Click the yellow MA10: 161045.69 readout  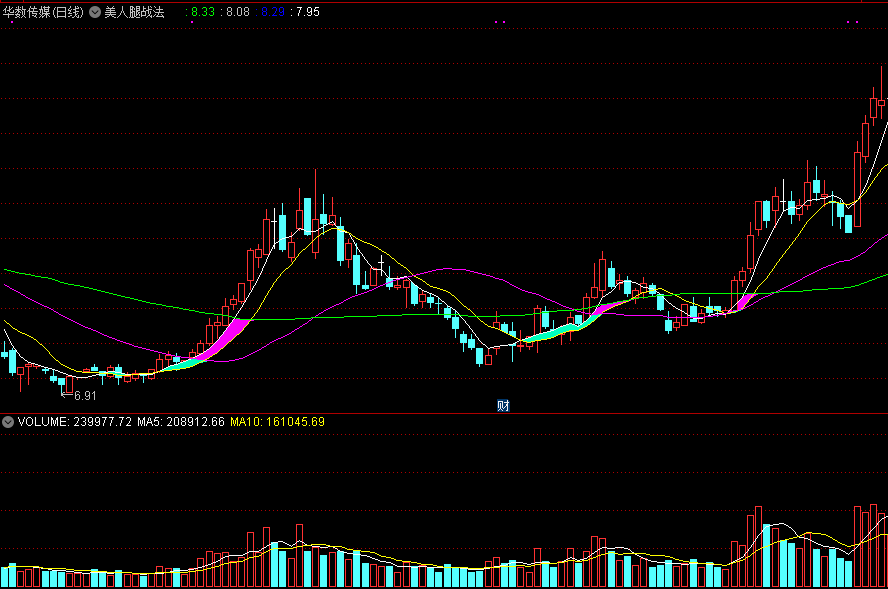point(277,422)
